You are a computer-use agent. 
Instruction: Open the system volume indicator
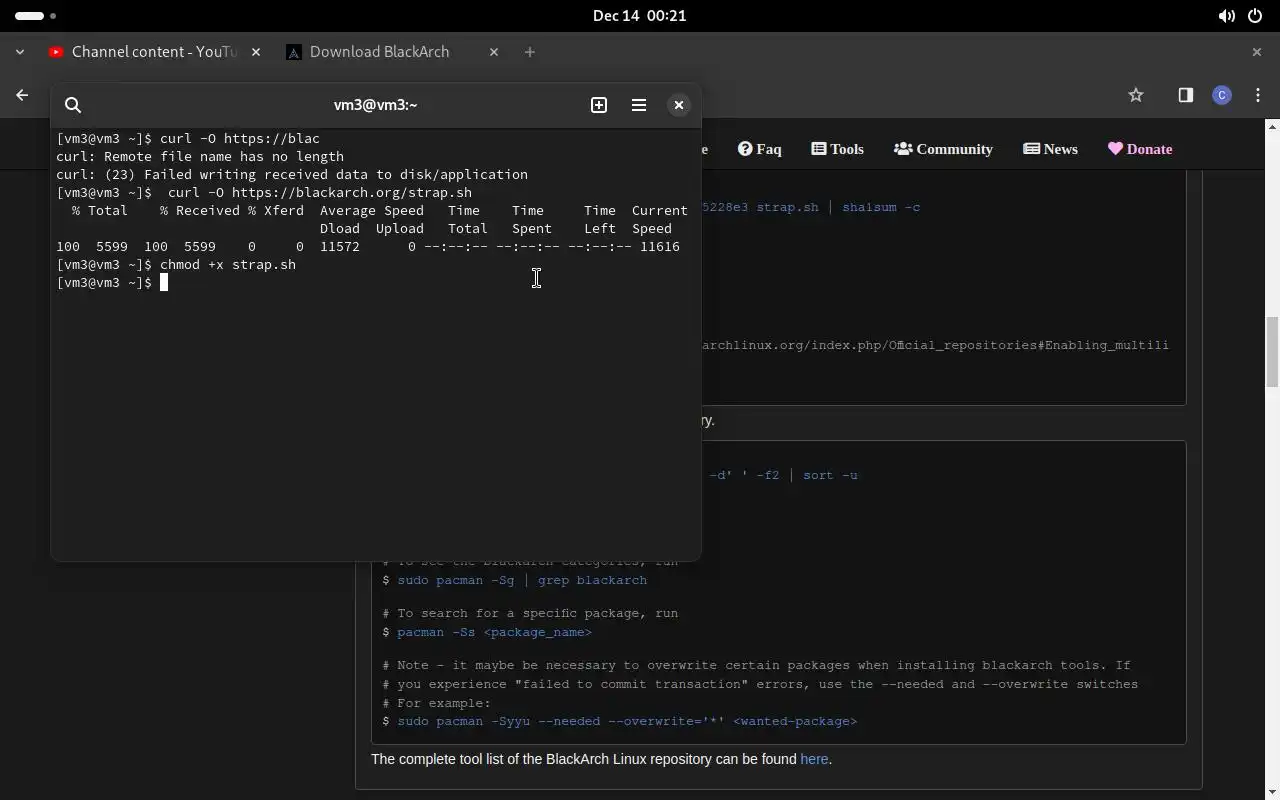point(1226,16)
